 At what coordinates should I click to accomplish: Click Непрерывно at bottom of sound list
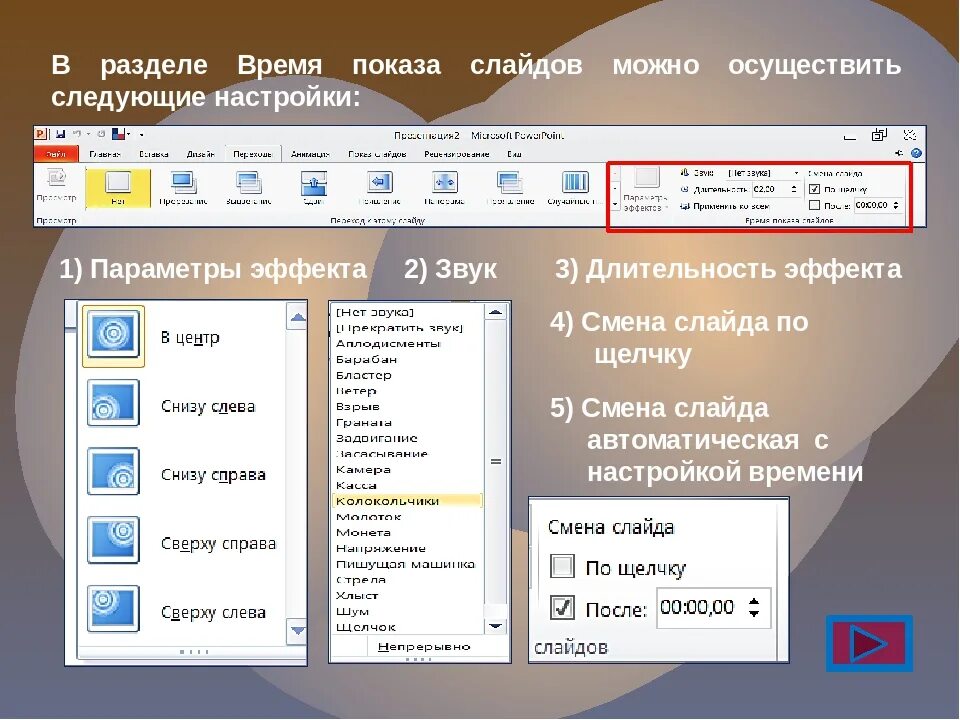[x=424, y=647]
